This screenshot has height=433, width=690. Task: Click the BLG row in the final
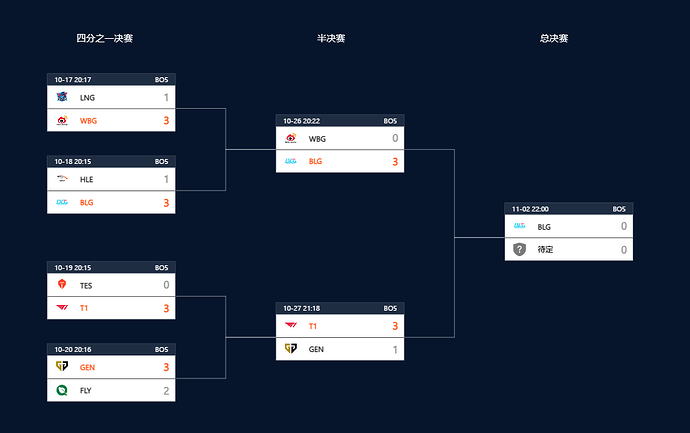tap(569, 226)
